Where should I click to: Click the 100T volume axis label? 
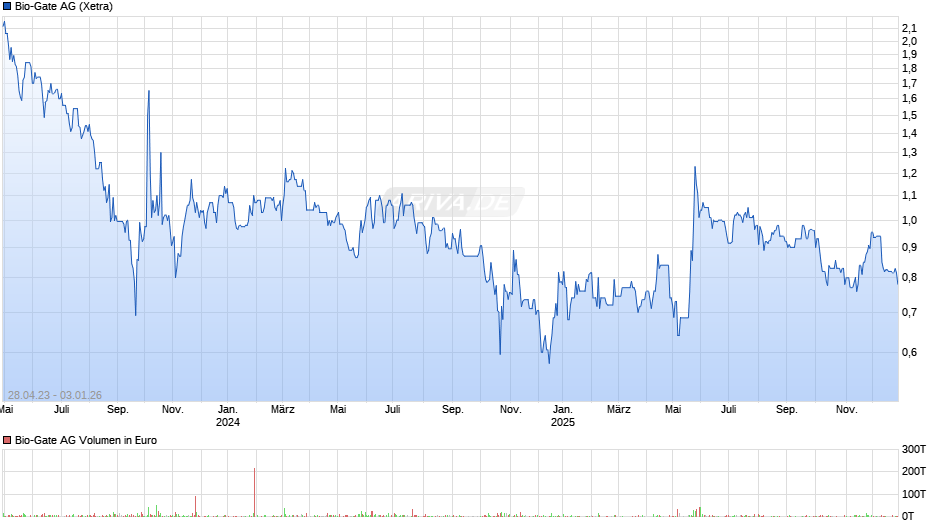tap(914, 494)
